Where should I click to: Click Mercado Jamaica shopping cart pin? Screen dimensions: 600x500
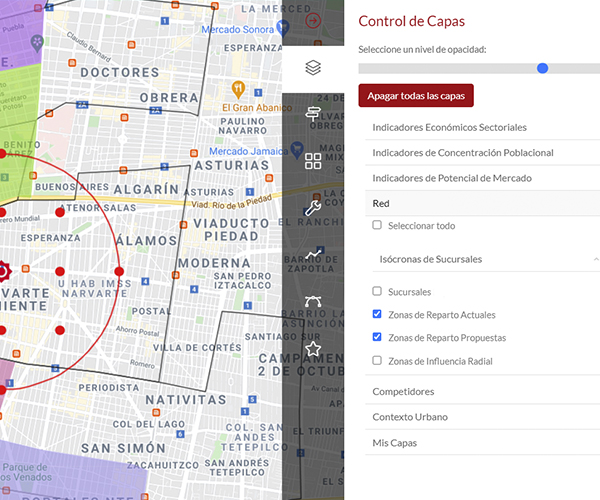pos(297,150)
